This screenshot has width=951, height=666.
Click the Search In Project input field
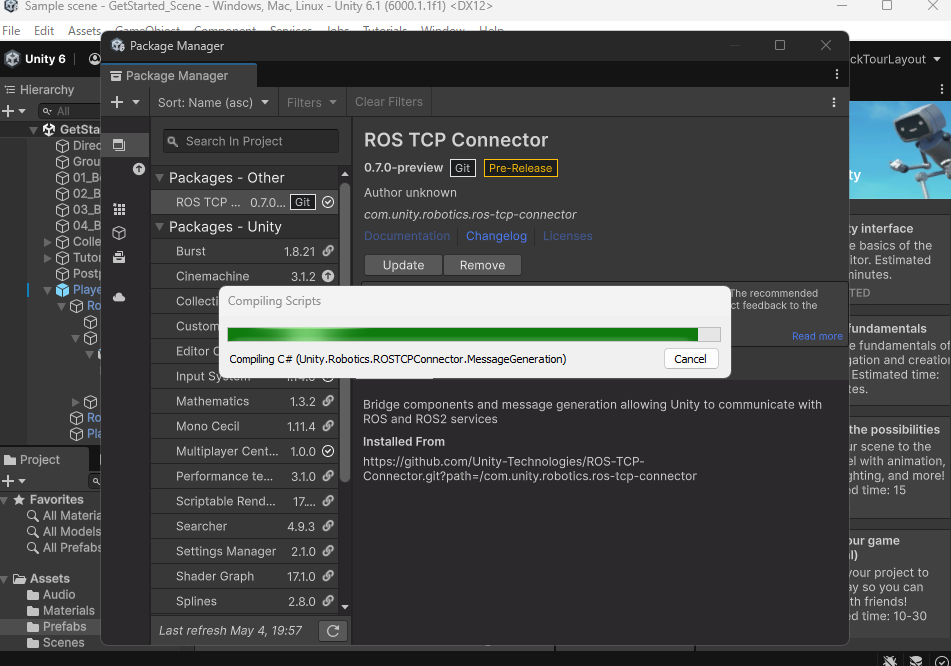coord(250,141)
